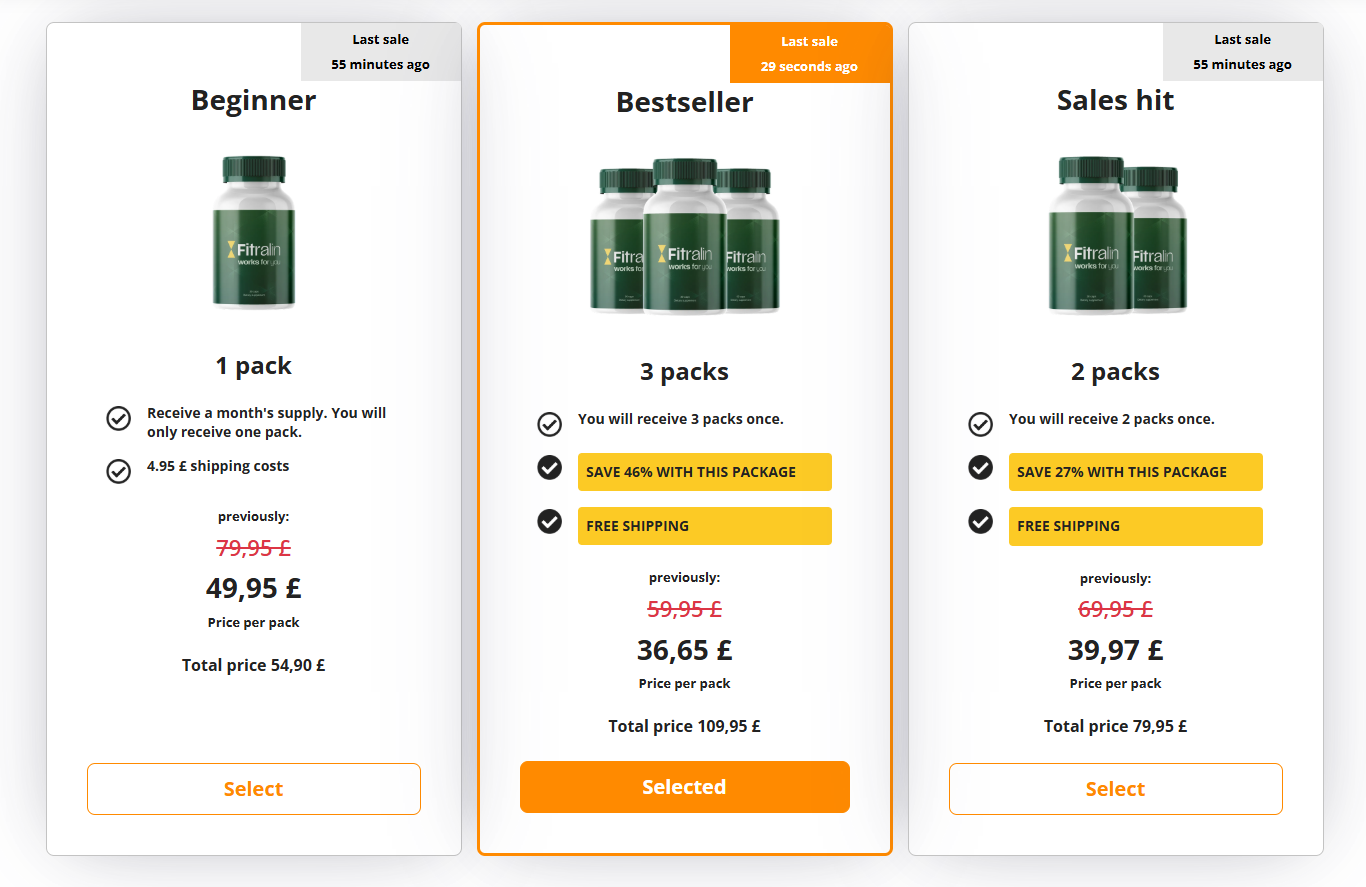This screenshot has width=1366, height=887.
Task: Click the FREE SHIPPING badge under Sales hit
Action: 1136,526
